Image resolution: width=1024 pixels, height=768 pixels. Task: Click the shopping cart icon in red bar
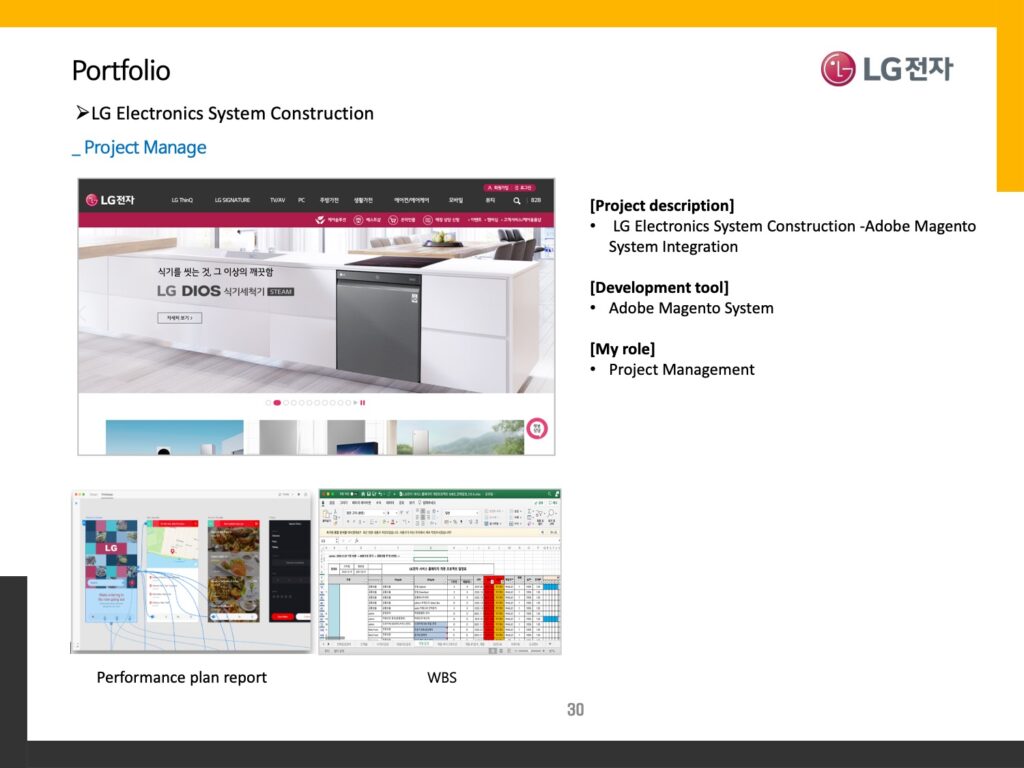(393, 219)
